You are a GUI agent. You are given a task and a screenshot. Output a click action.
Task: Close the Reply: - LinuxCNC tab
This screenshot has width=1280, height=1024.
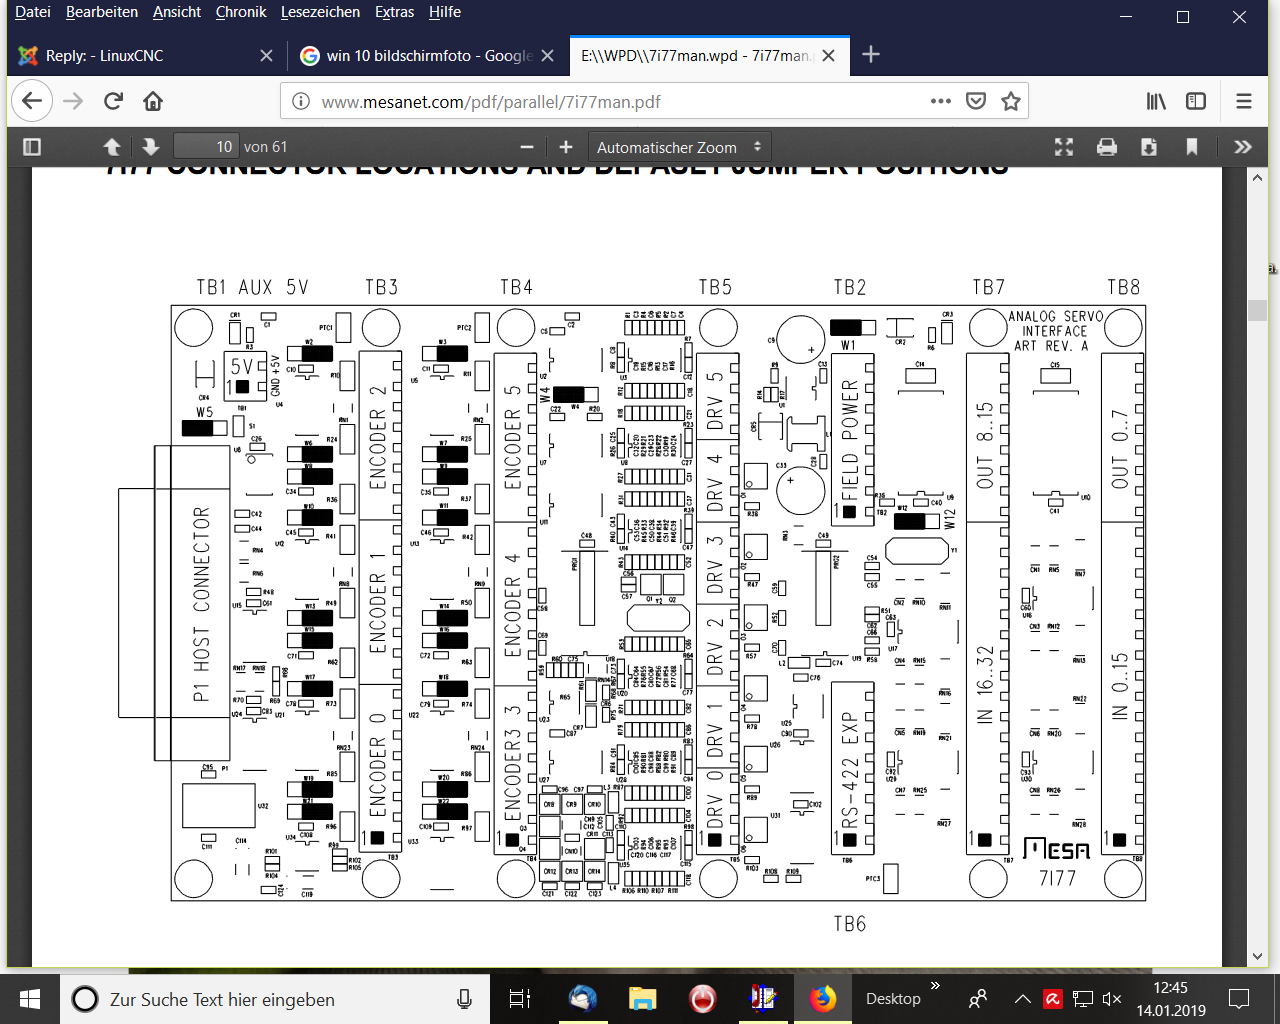pos(266,56)
